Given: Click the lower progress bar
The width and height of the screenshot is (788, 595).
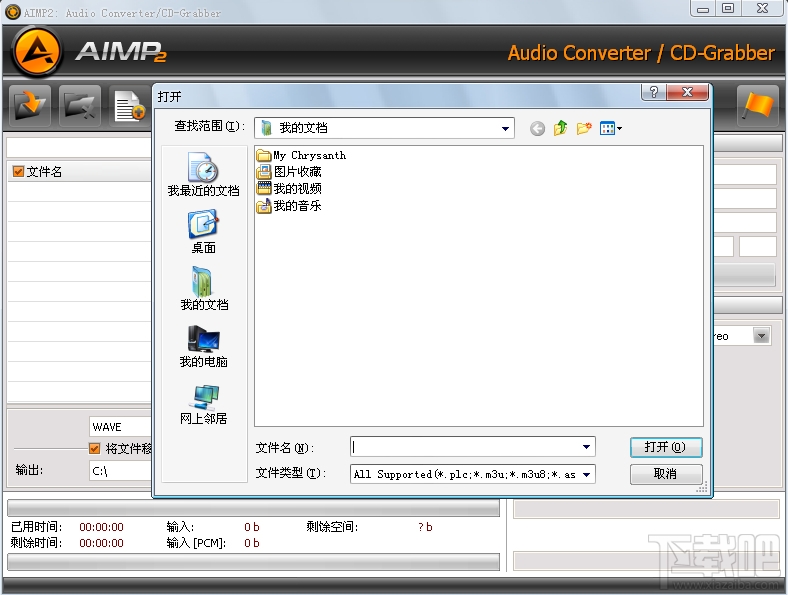Looking at the screenshot, I should point(253,562).
